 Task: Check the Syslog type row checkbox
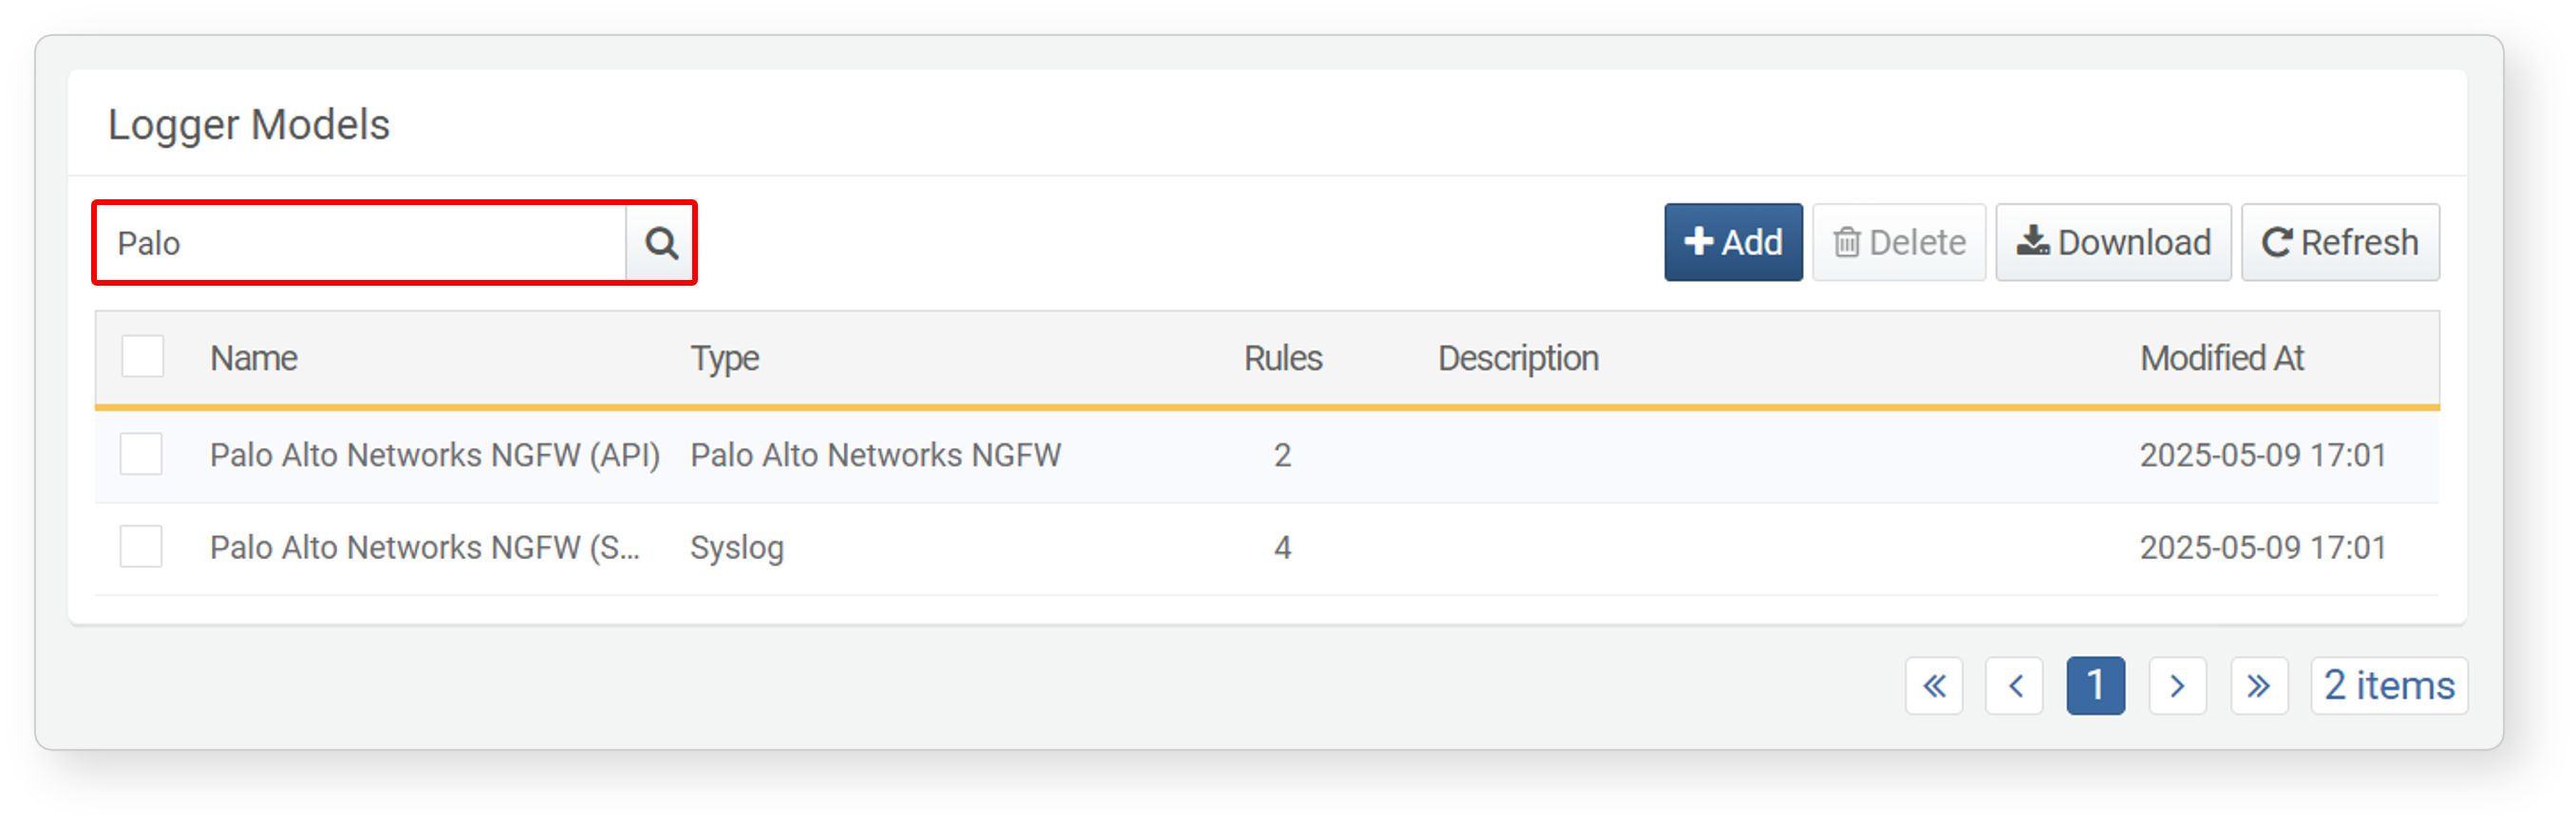(x=141, y=546)
